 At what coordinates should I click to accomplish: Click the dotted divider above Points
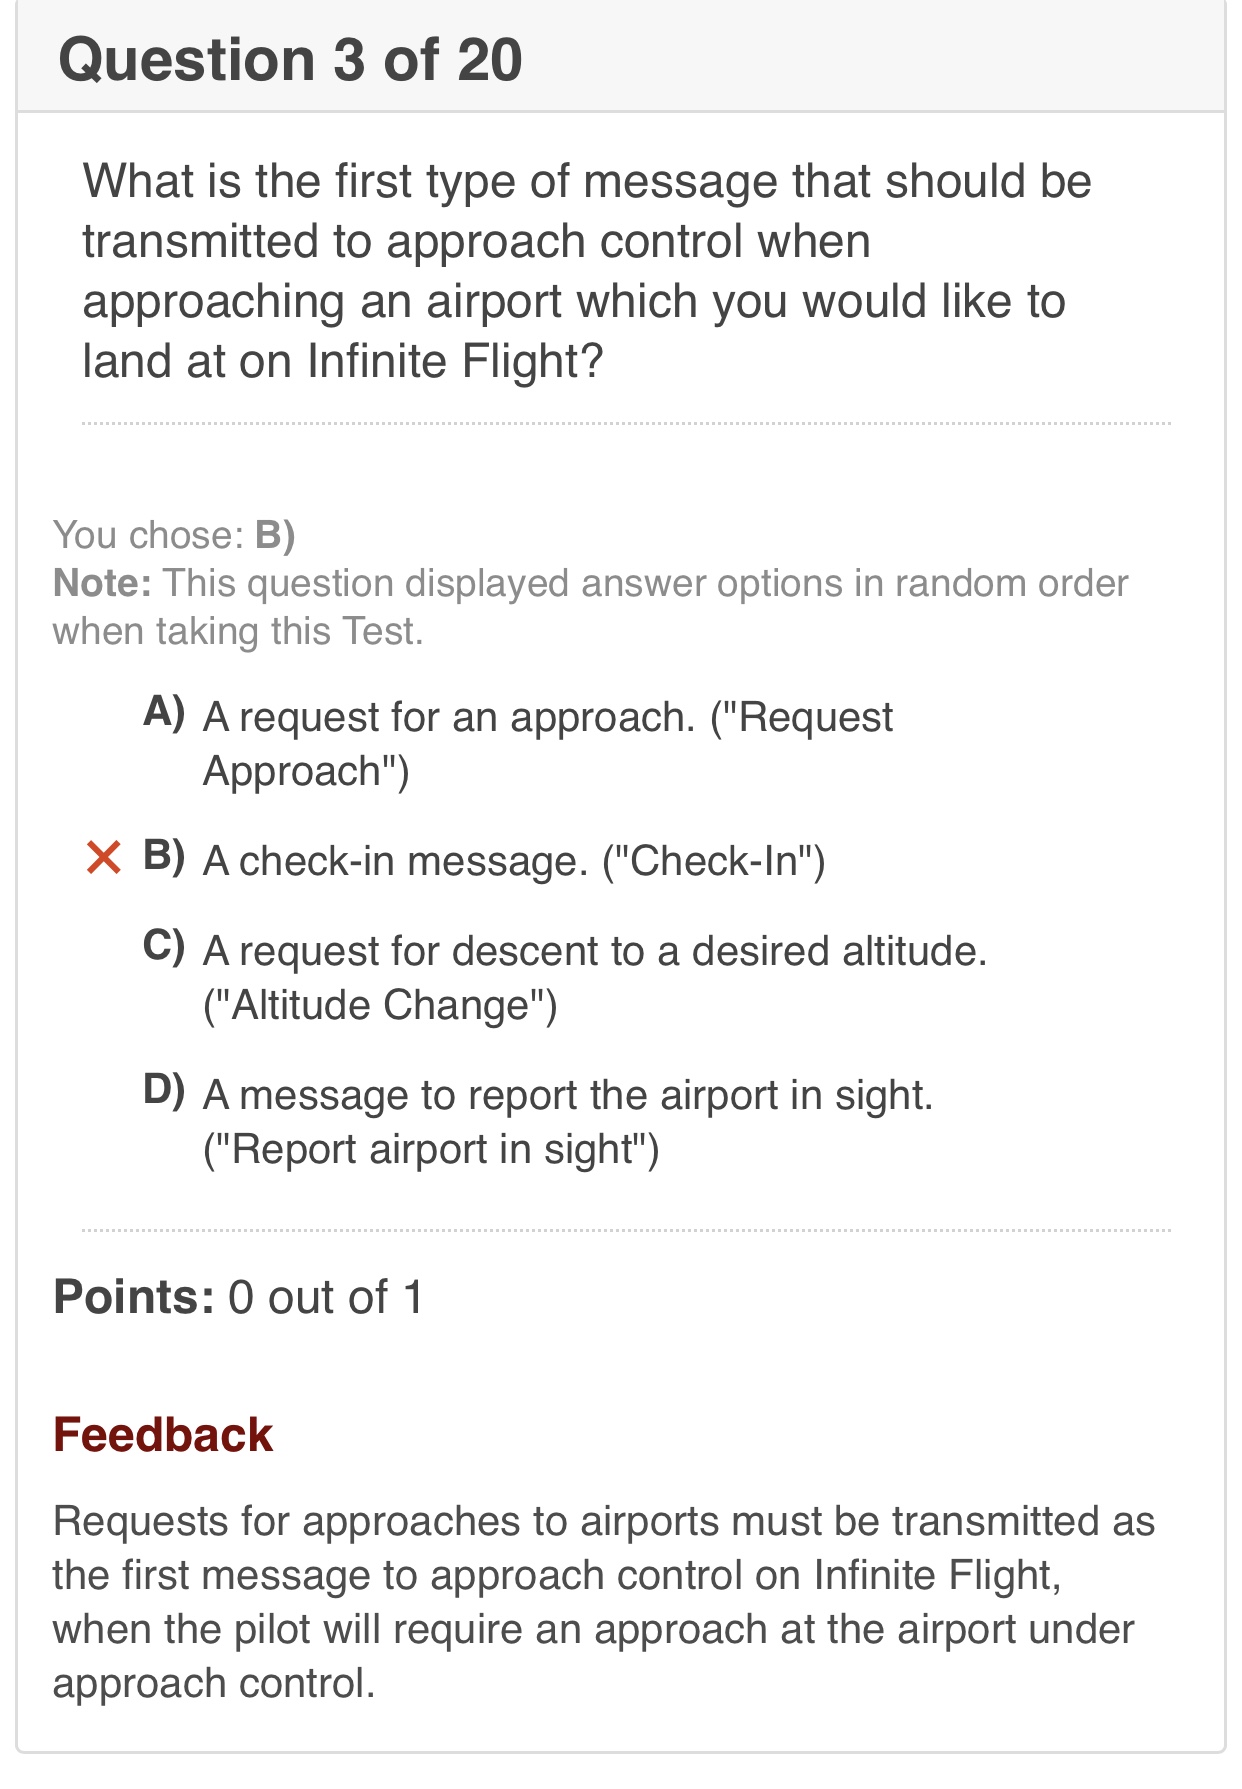pyautogui.click(x=626, y=1230)
